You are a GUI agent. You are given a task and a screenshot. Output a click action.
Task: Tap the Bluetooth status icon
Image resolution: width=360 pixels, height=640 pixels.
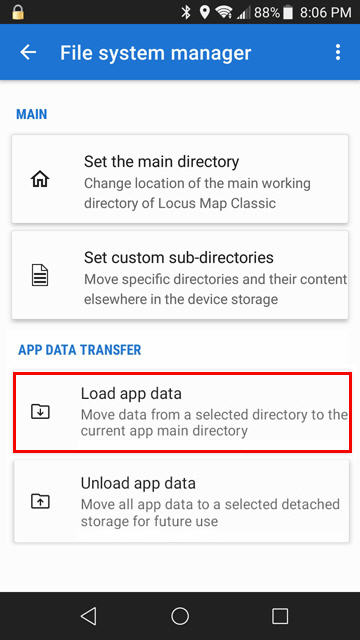pyautogui.click(x=186, y=12)
